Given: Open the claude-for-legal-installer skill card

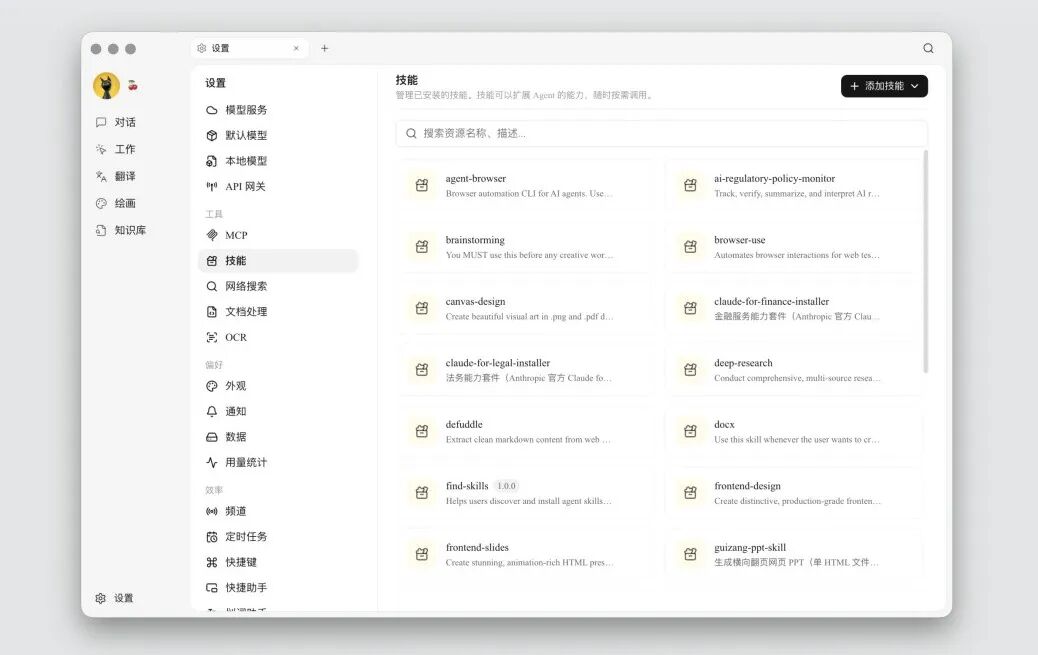Looking at the screenshot, I should [524, 370].
